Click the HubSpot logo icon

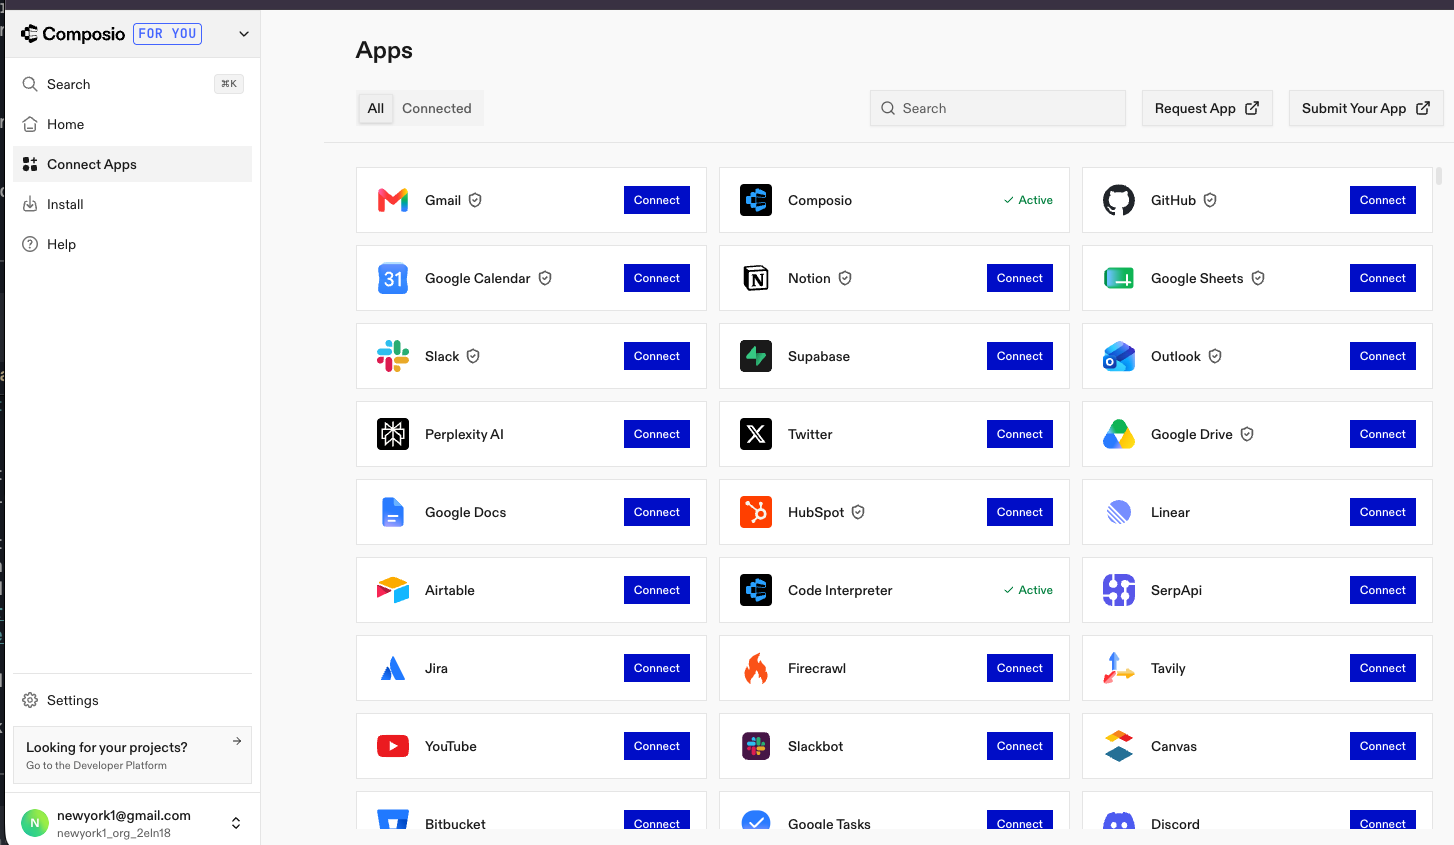click(x=756, y=512)
